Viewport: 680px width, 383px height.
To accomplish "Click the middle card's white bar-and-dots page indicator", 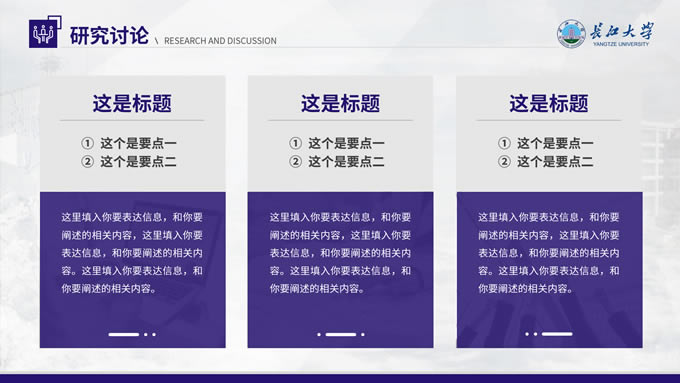I will pyautogui.click(x=341, y=334).
